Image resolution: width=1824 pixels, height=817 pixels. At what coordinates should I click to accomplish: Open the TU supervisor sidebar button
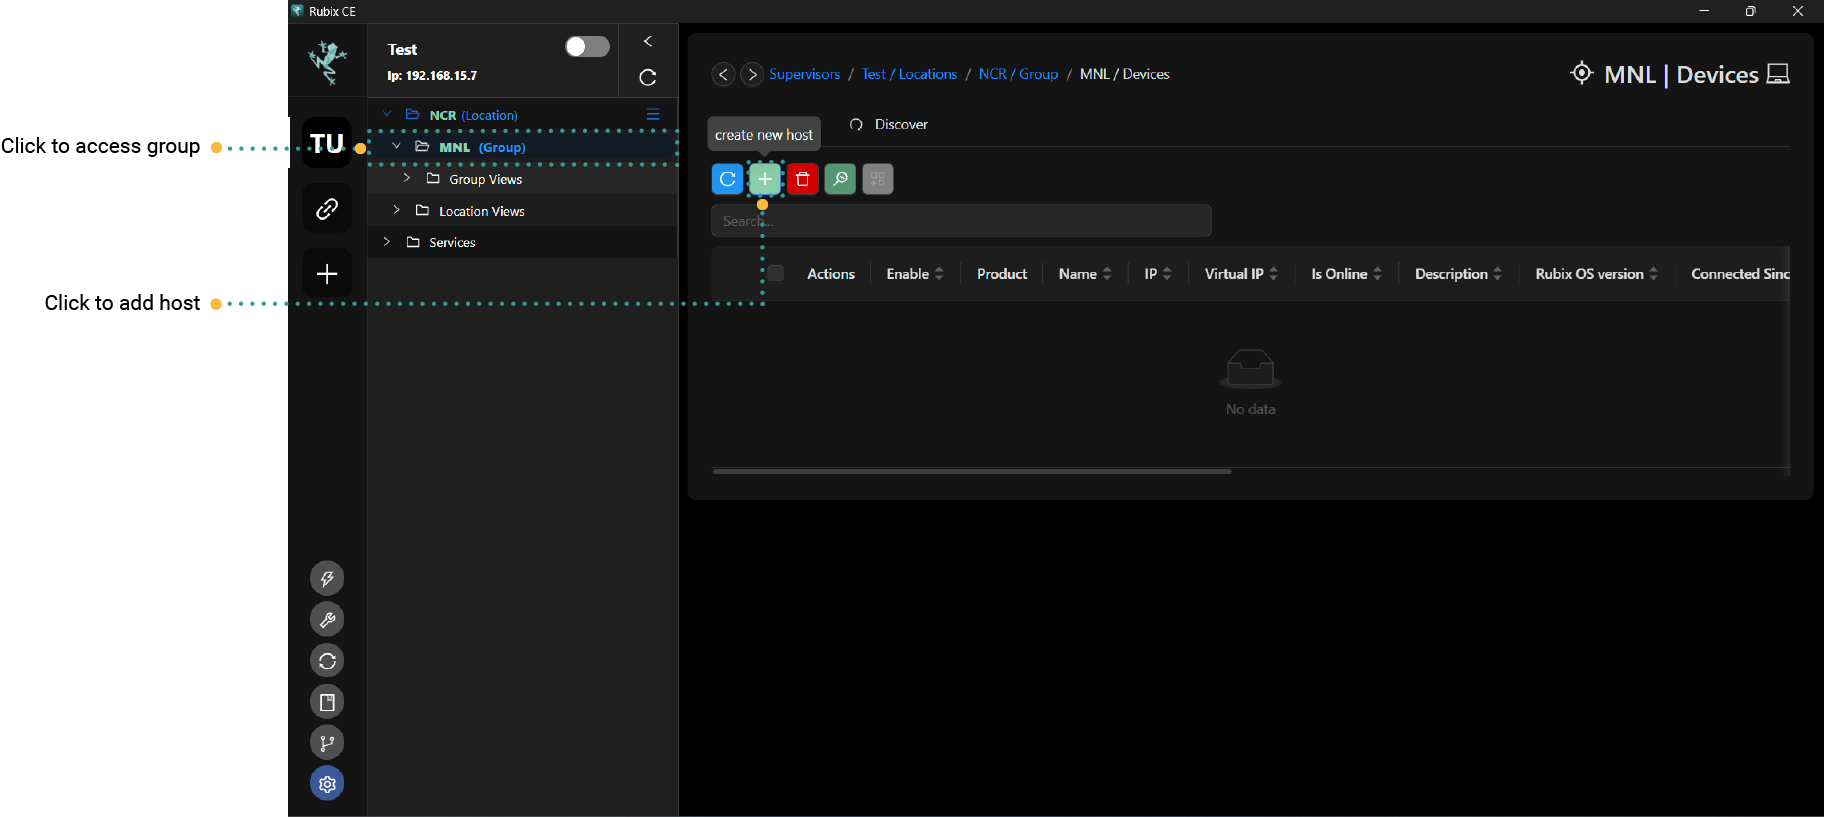[327, 143]
